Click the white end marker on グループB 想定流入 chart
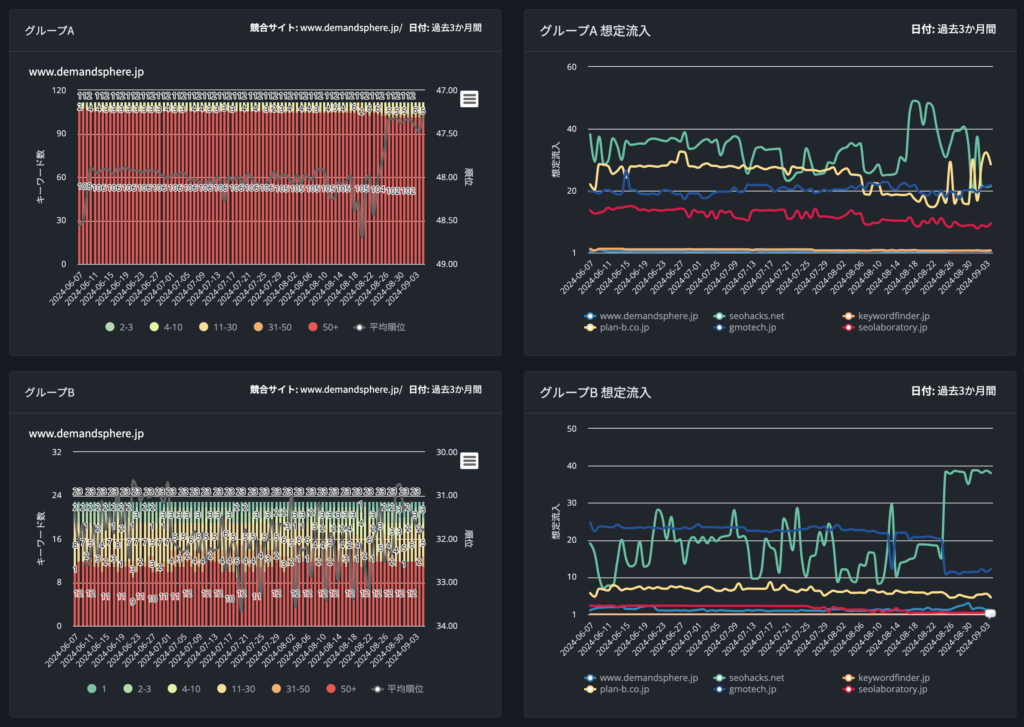 click(989, 611)
